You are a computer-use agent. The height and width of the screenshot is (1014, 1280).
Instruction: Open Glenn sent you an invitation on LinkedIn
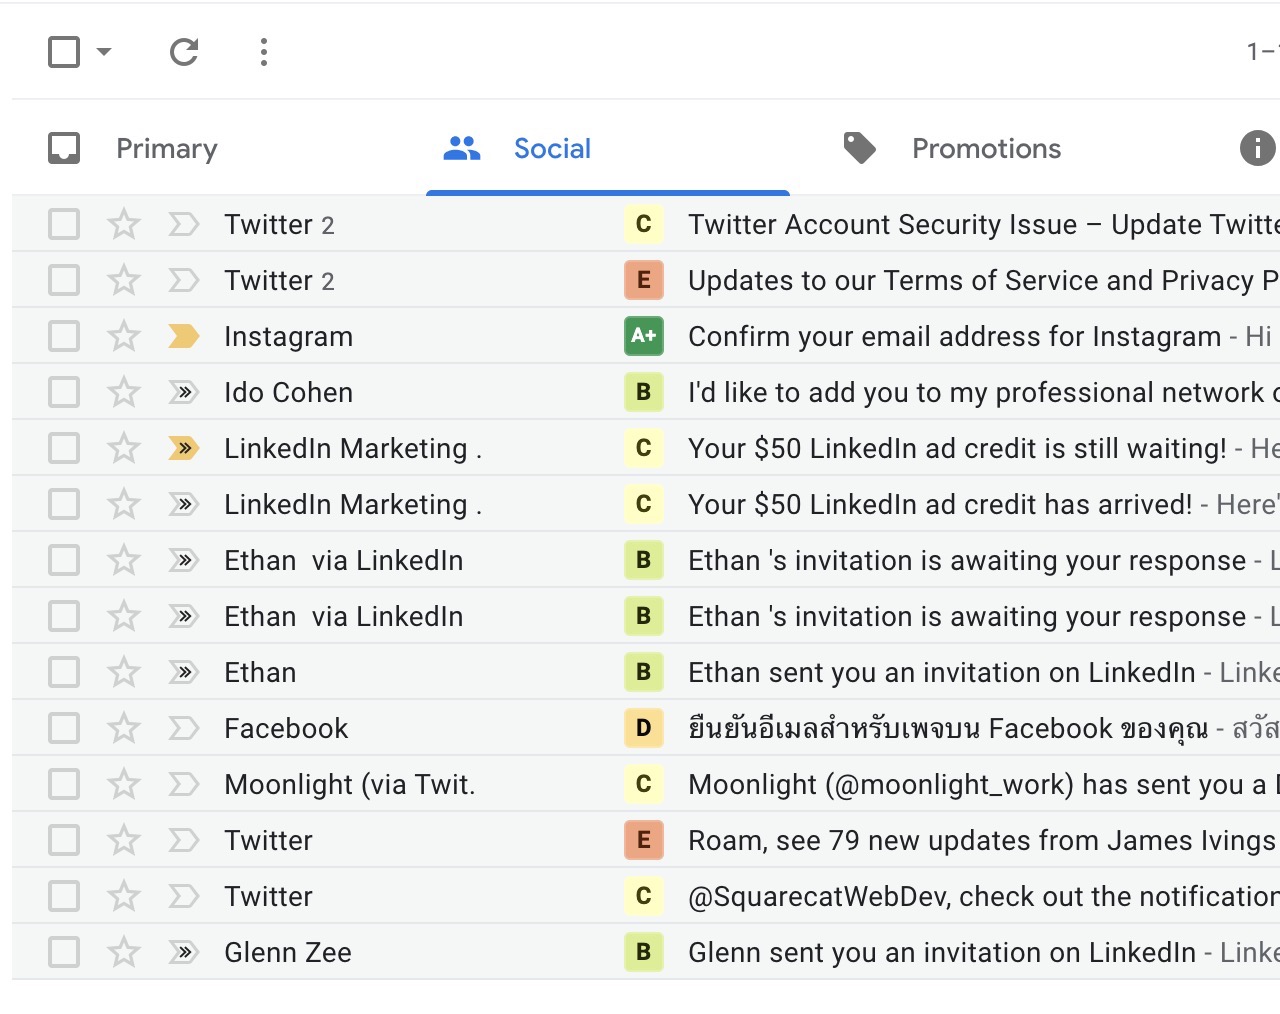[646, 952]
